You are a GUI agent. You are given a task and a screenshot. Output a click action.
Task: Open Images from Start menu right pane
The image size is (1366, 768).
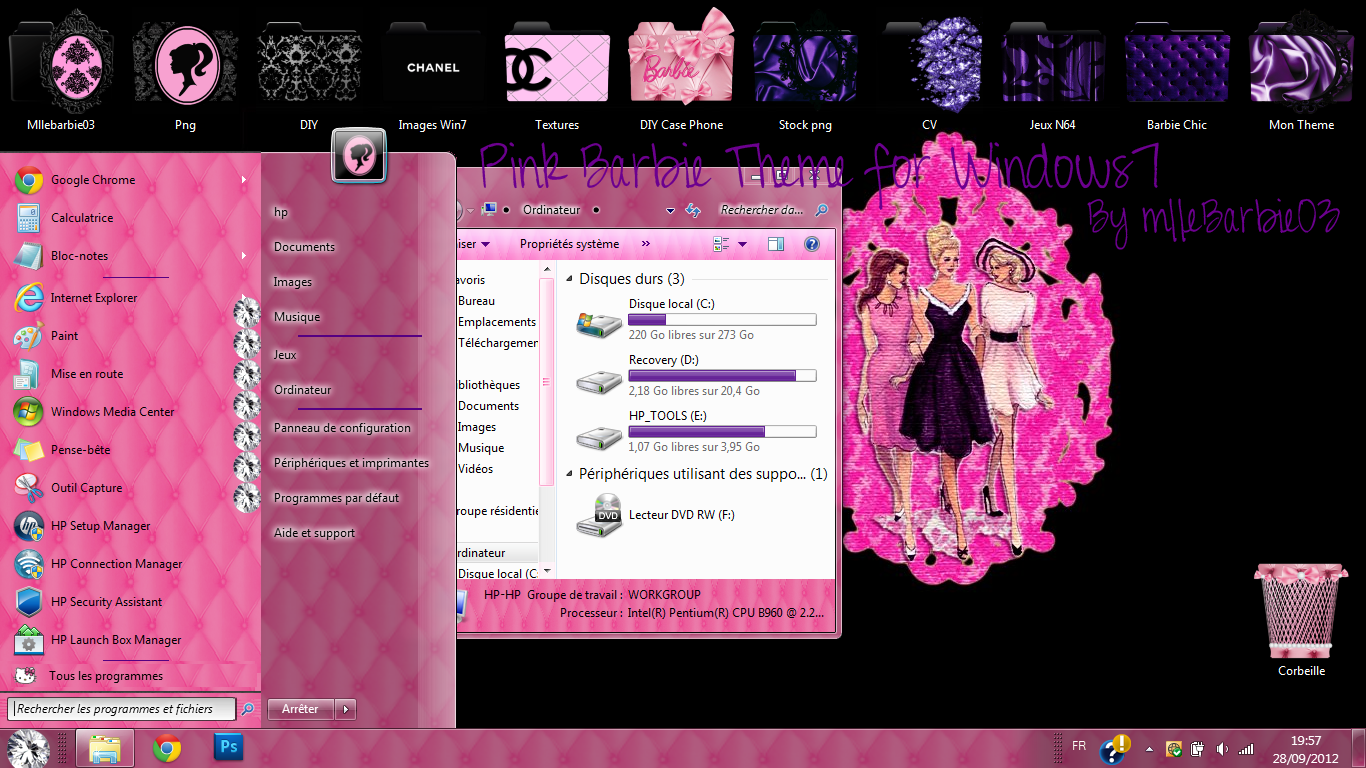tap(293, 282)
